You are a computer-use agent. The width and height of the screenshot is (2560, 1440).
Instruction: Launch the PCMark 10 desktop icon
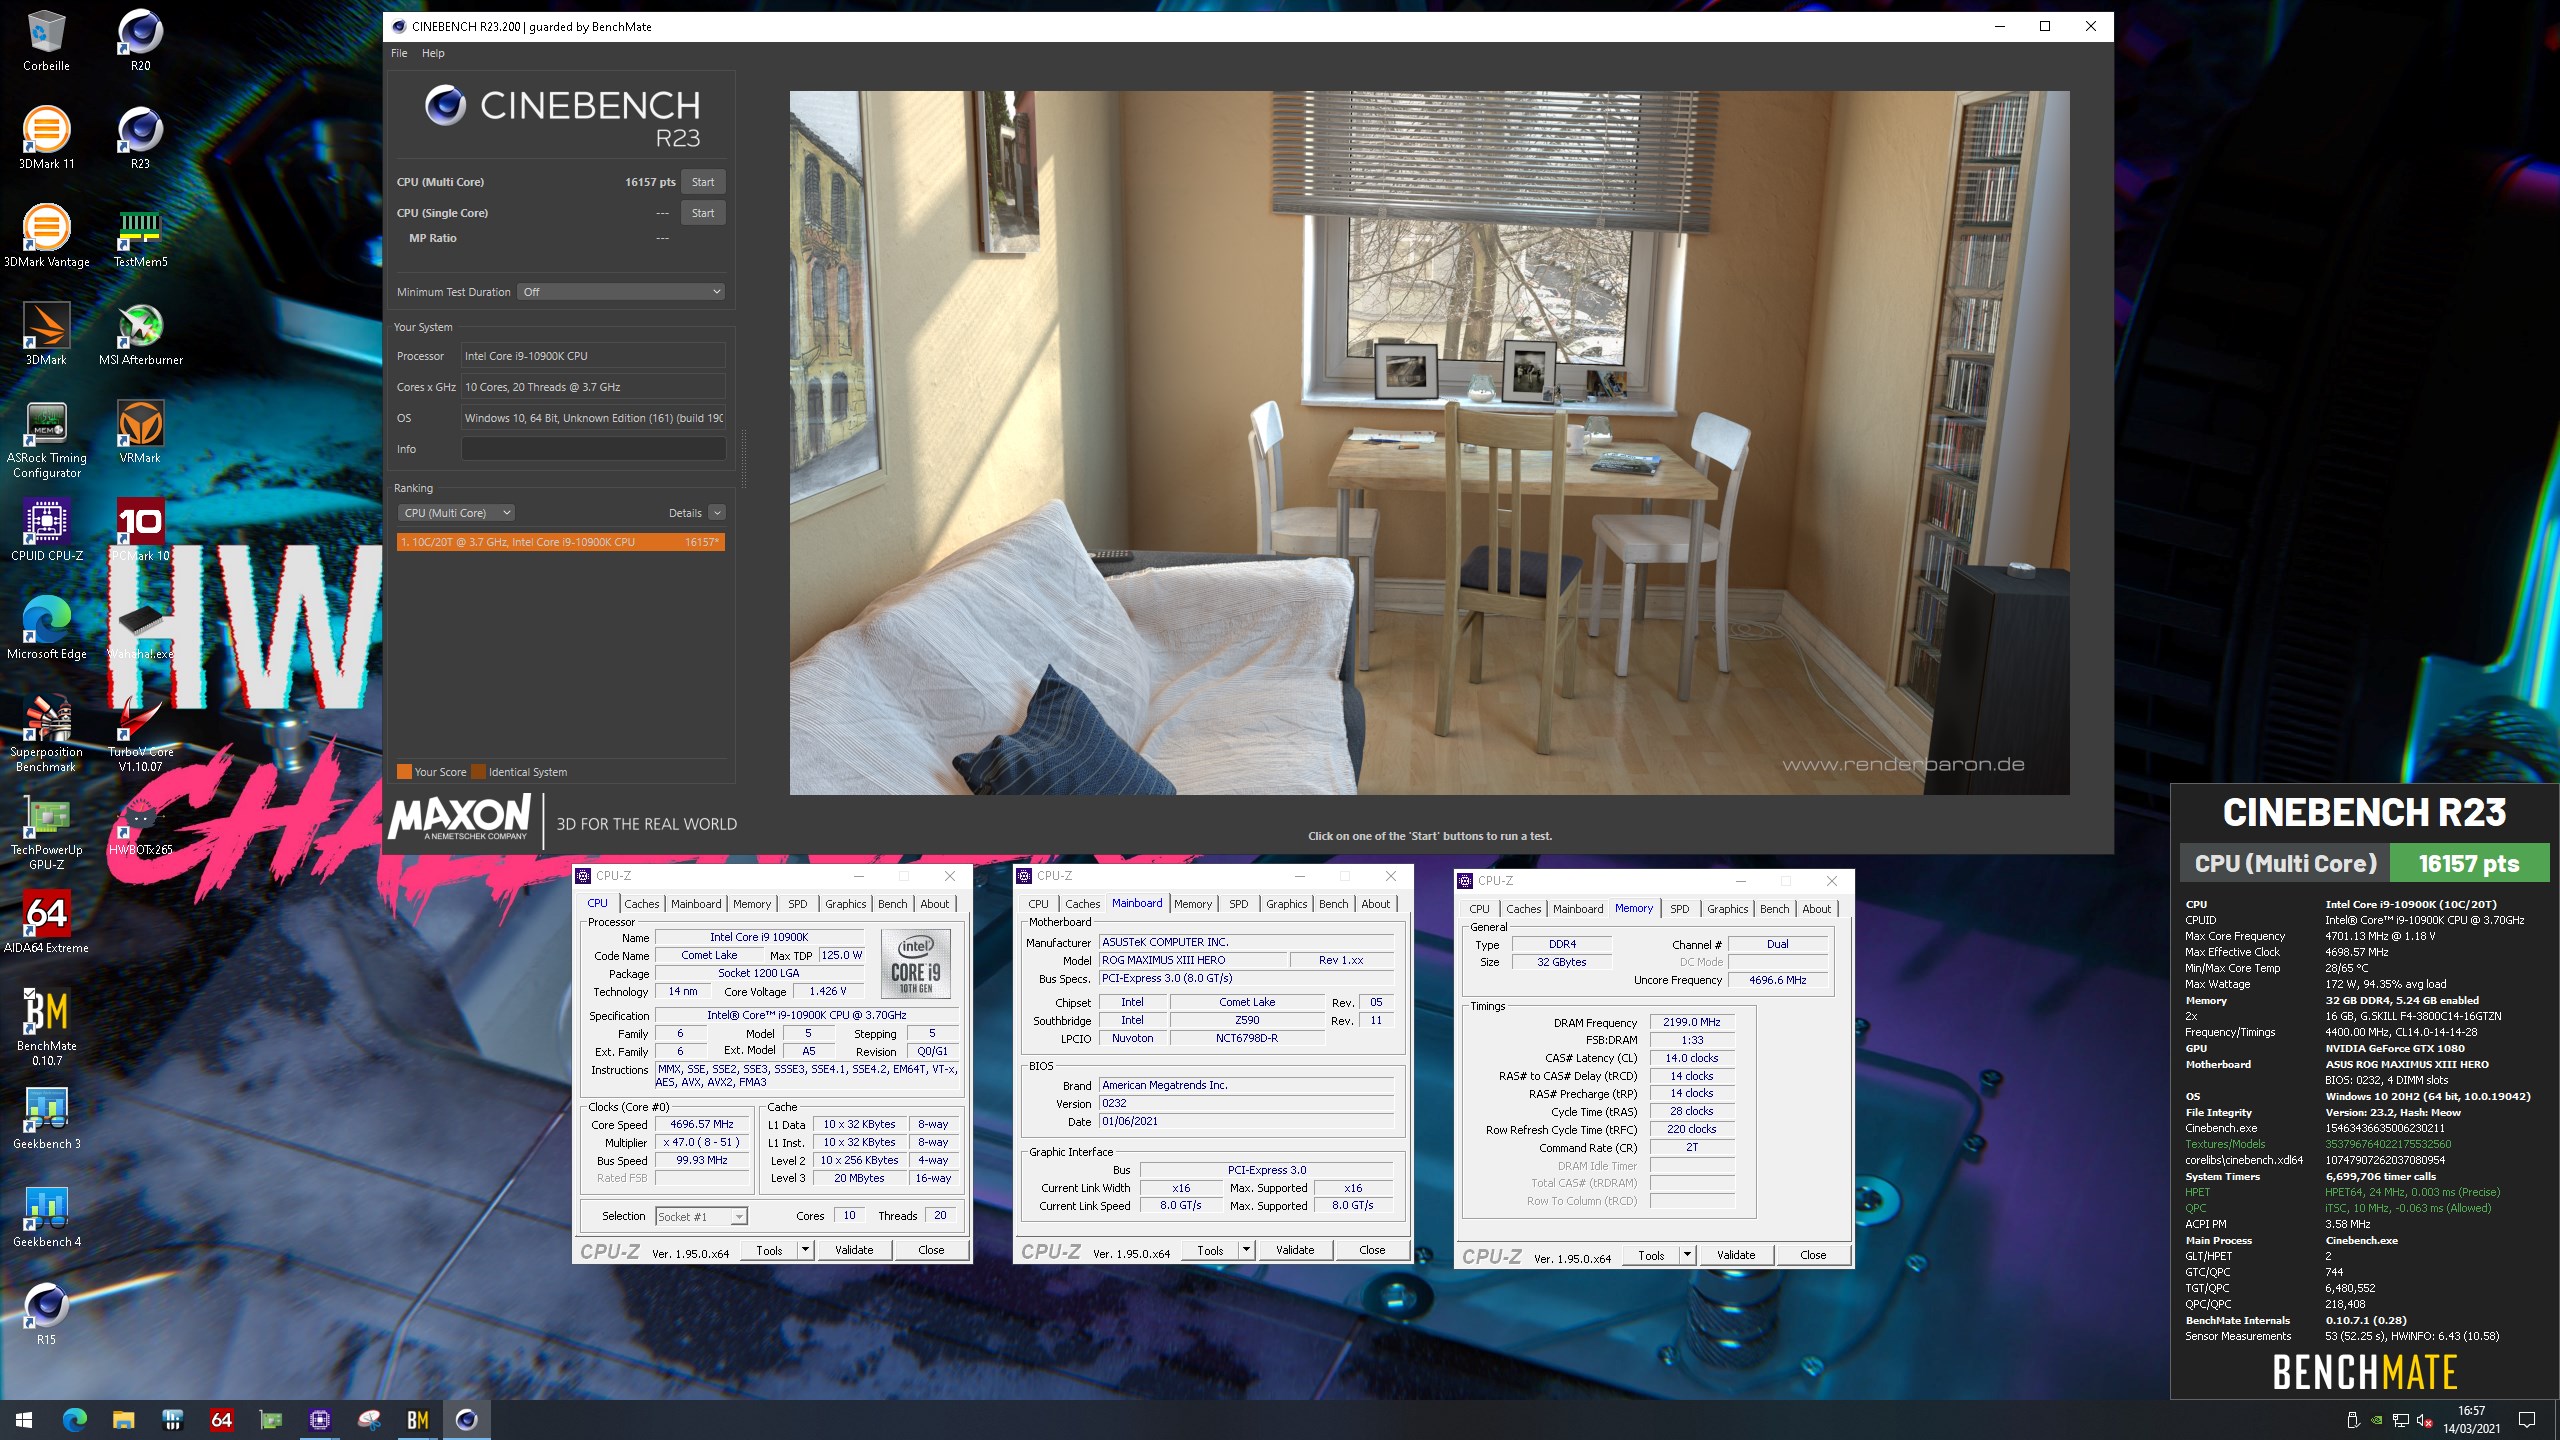tap(140, 531)
